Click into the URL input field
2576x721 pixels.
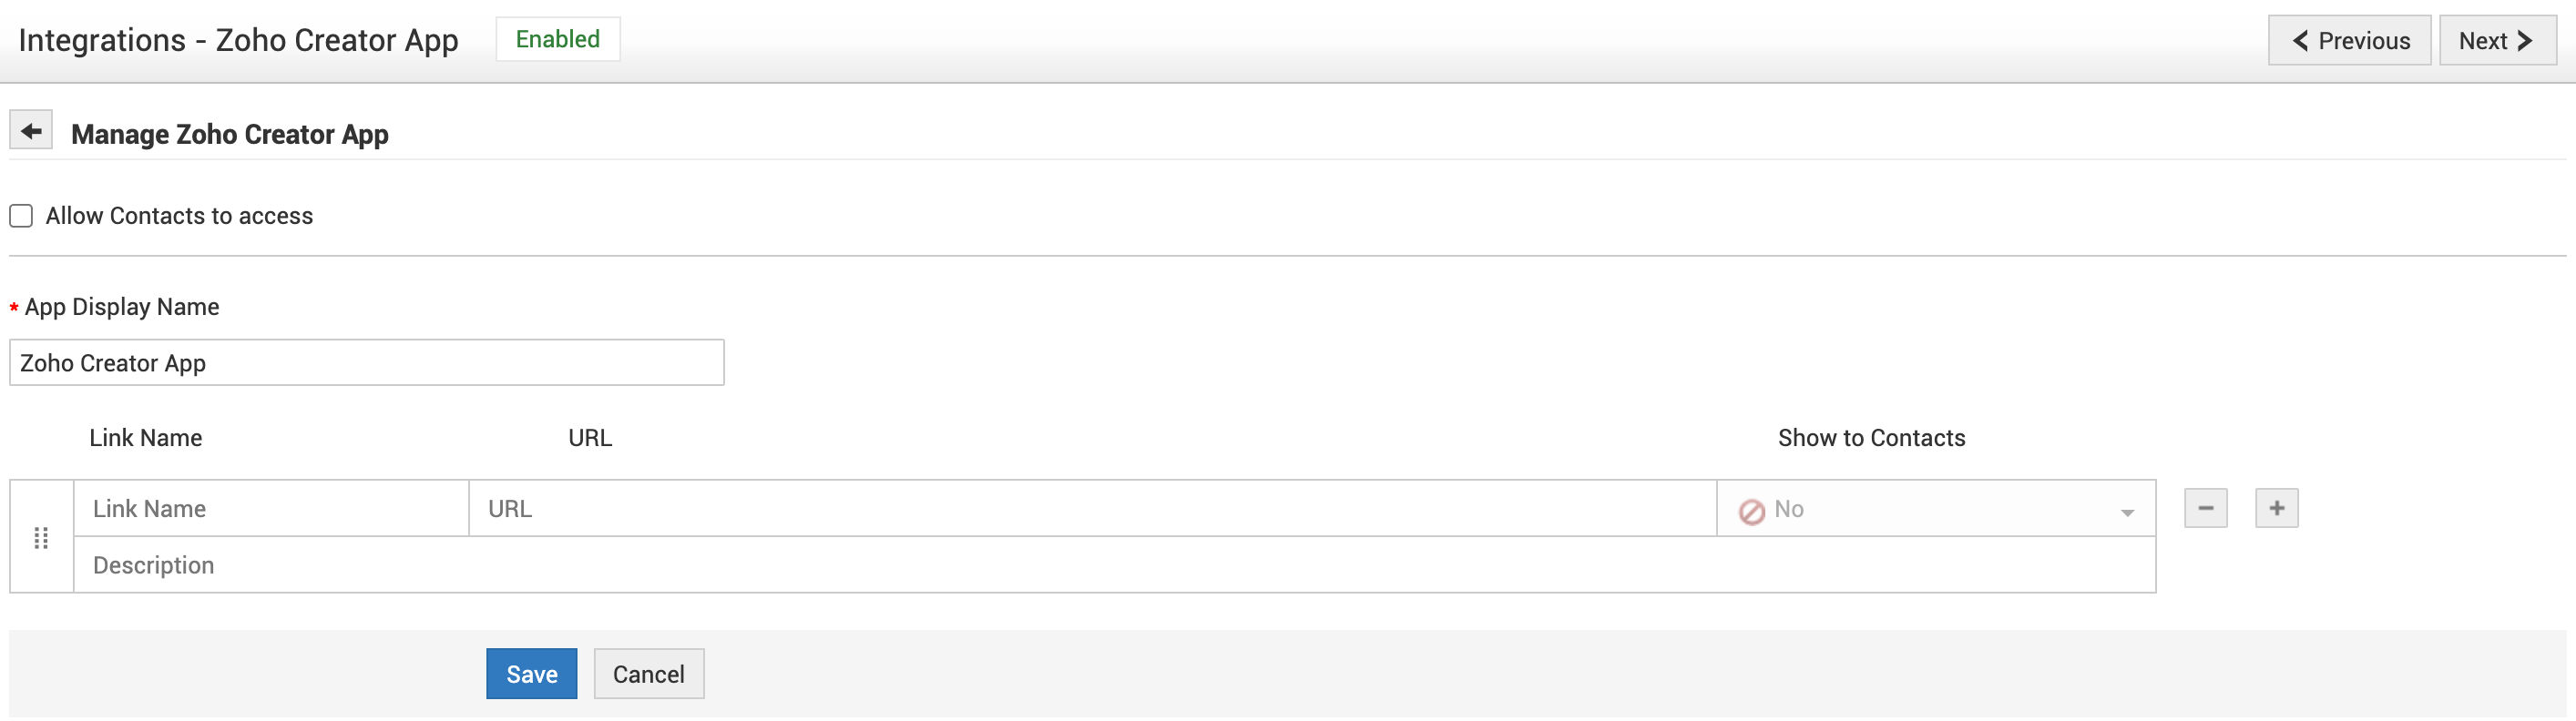1092,509
